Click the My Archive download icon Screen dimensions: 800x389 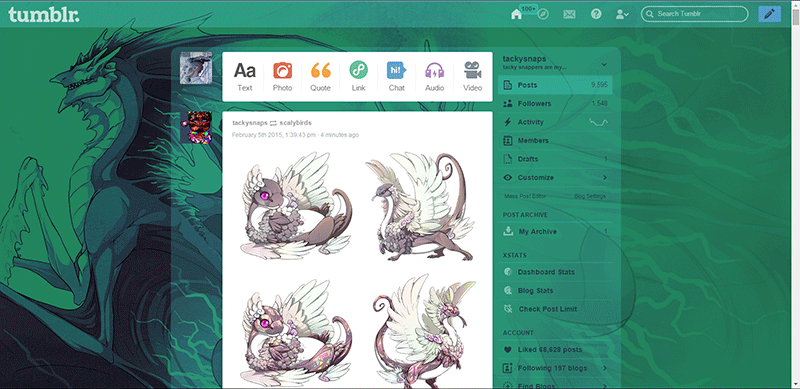pos(508,231)
